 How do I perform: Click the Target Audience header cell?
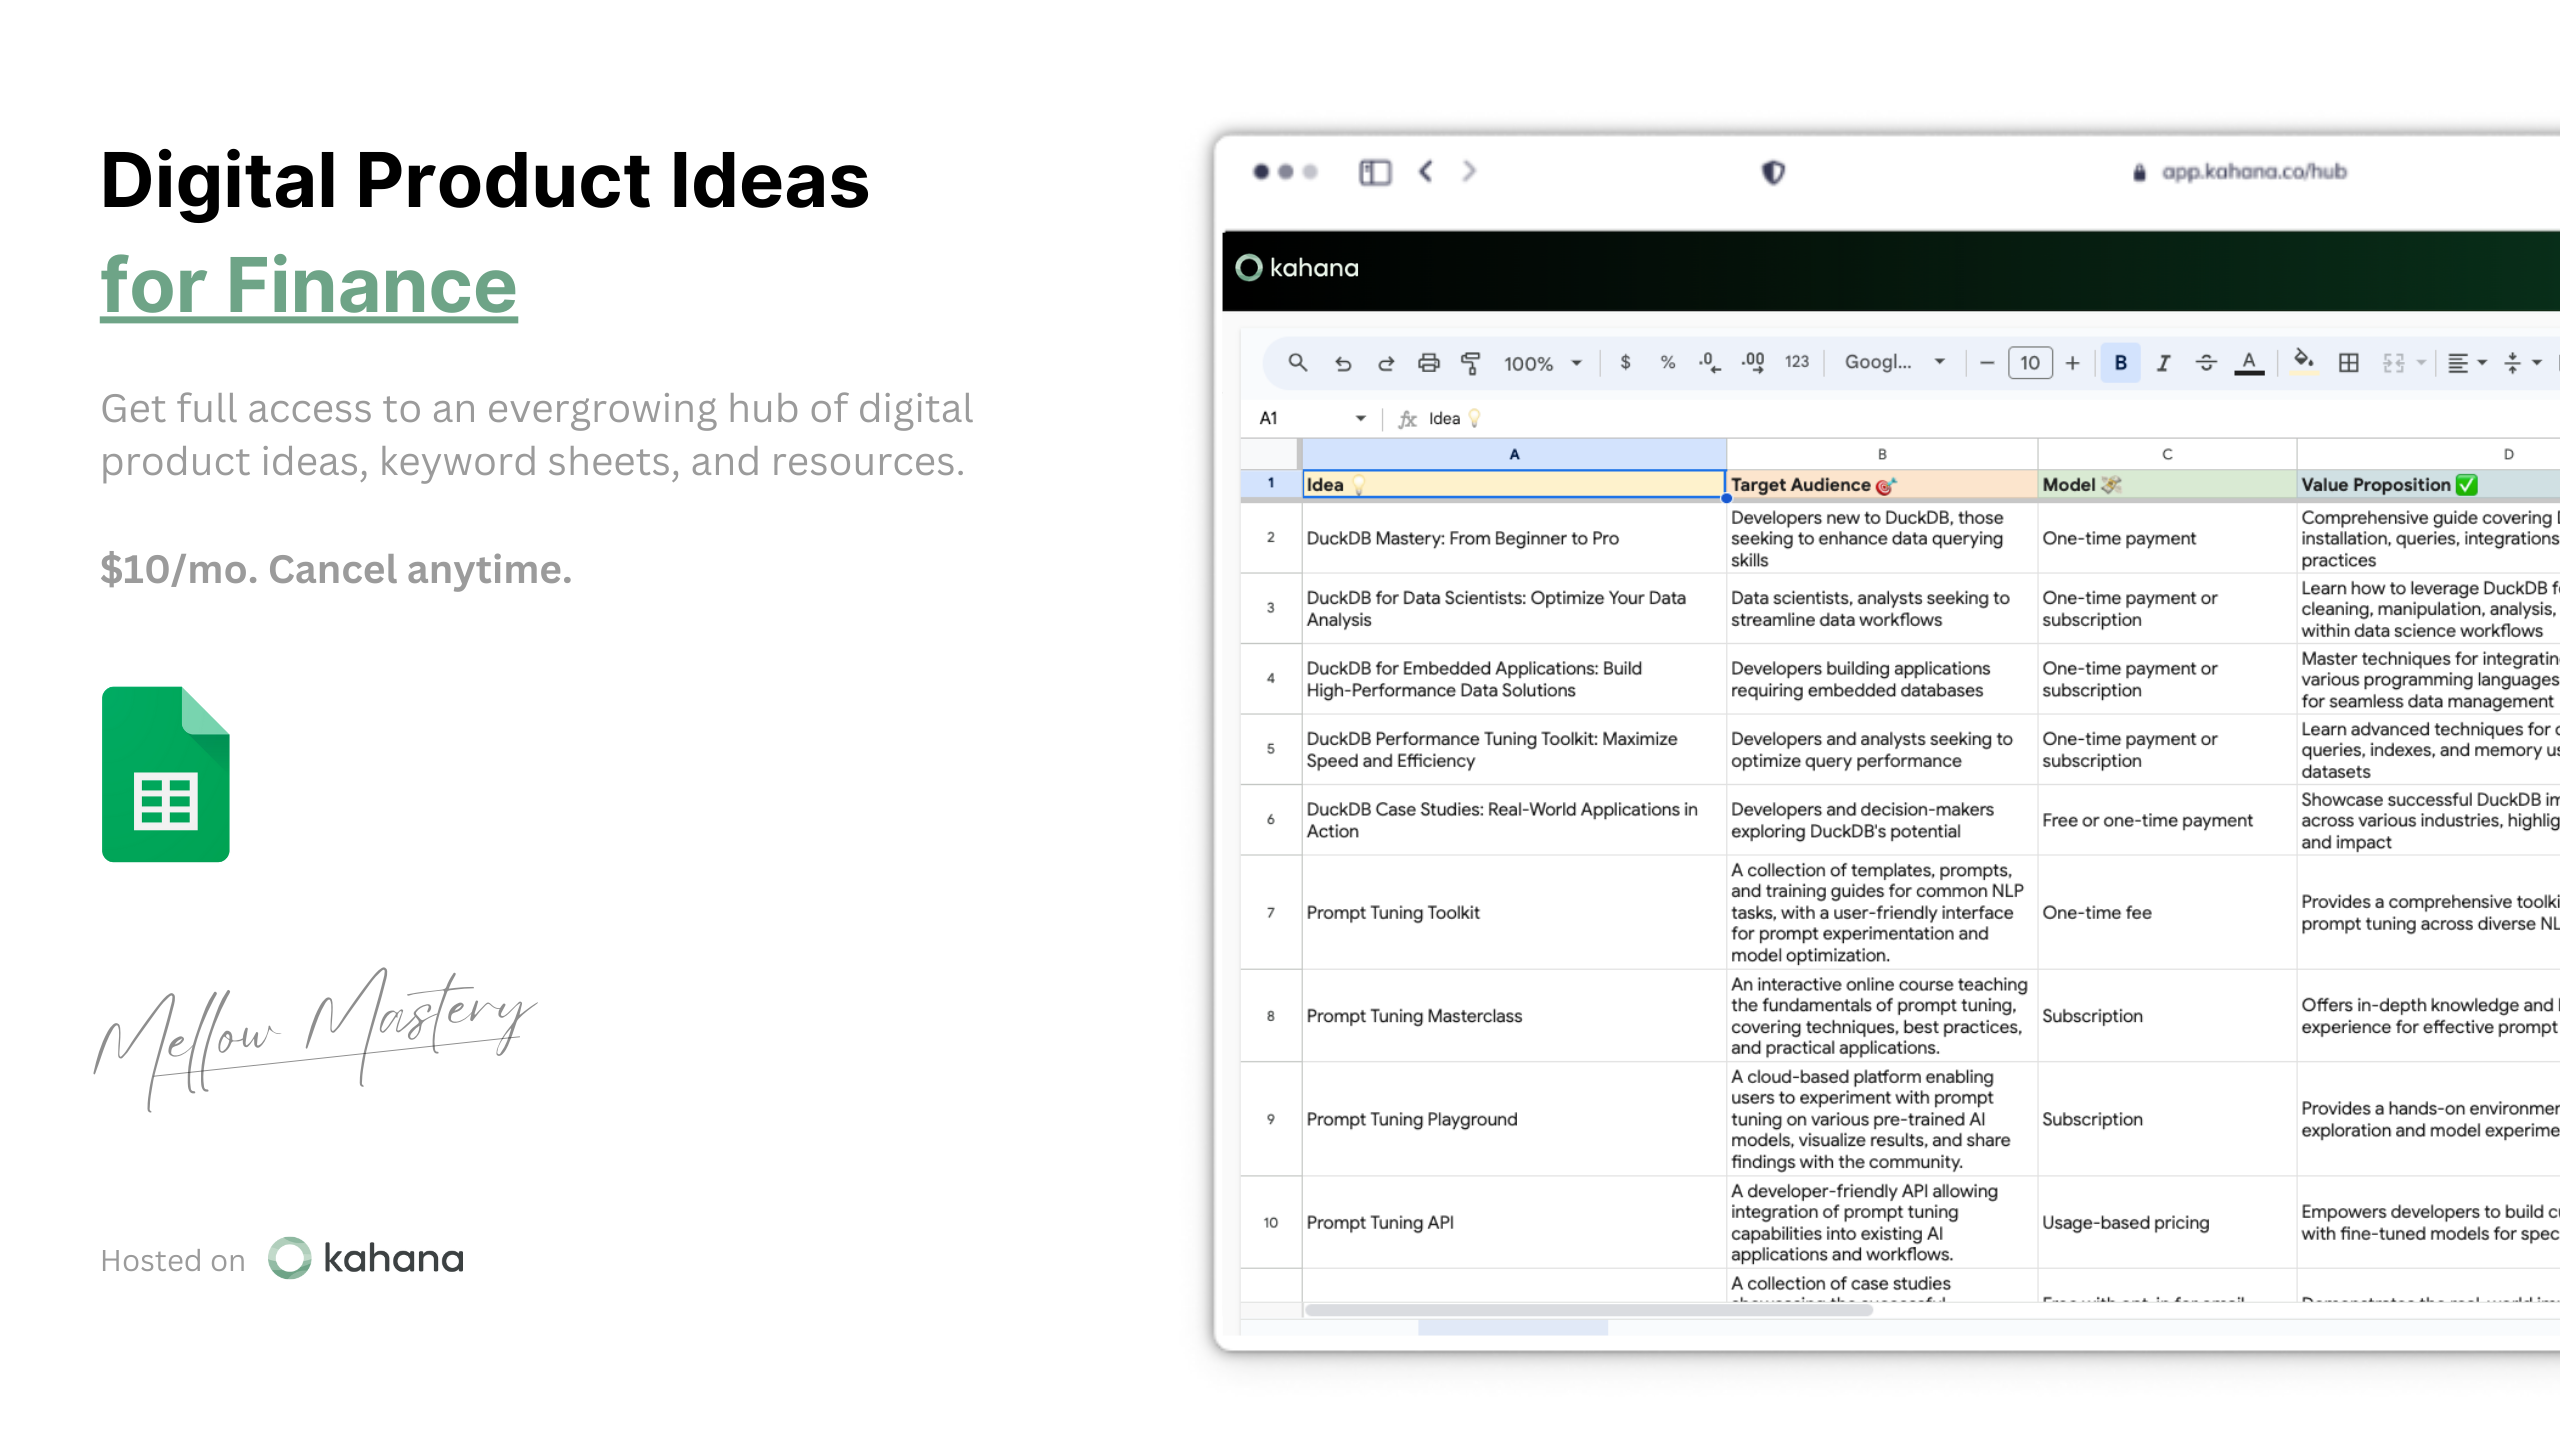point(1882,484)
